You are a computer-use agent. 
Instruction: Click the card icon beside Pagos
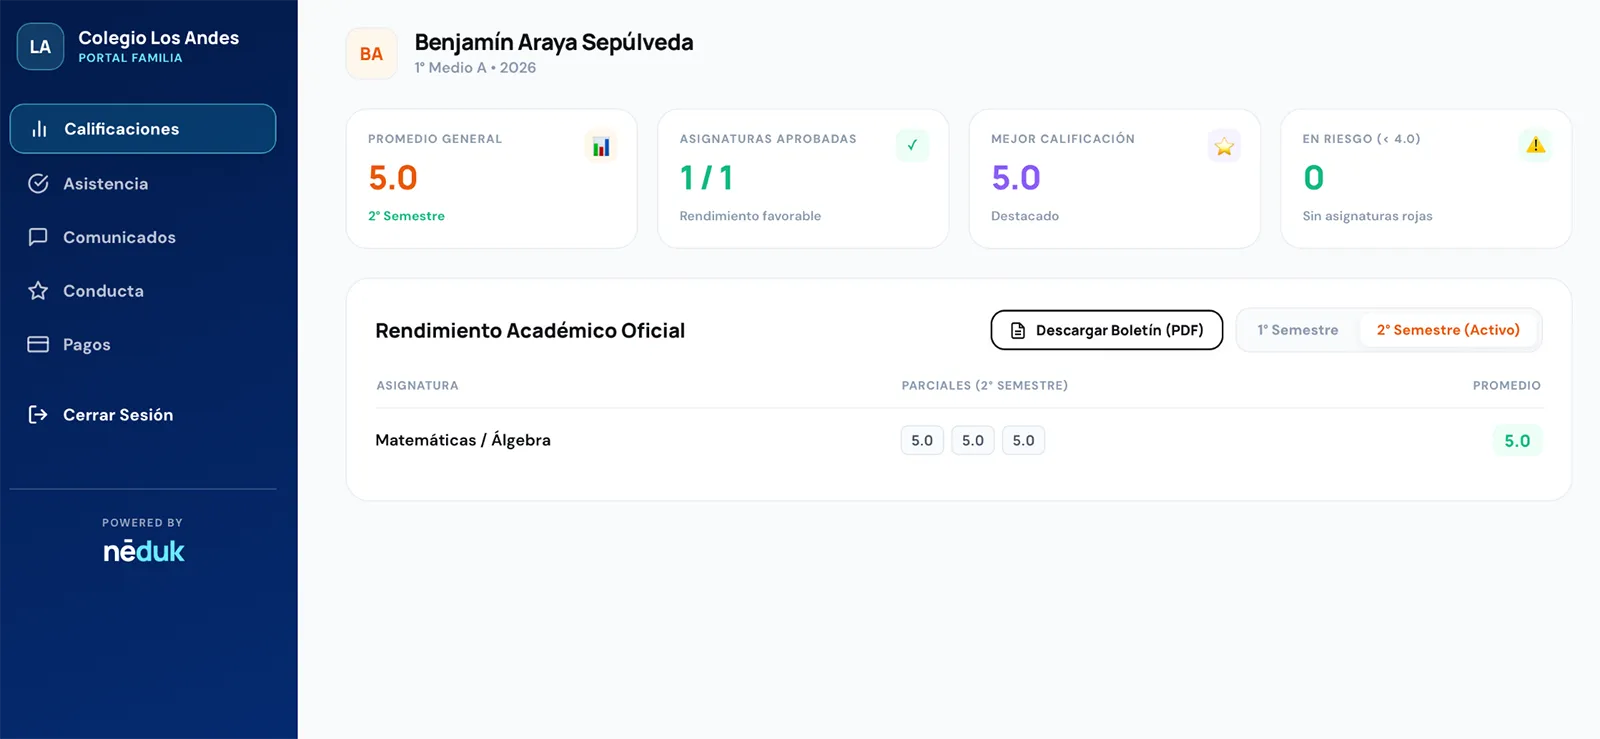pos(38,345)
